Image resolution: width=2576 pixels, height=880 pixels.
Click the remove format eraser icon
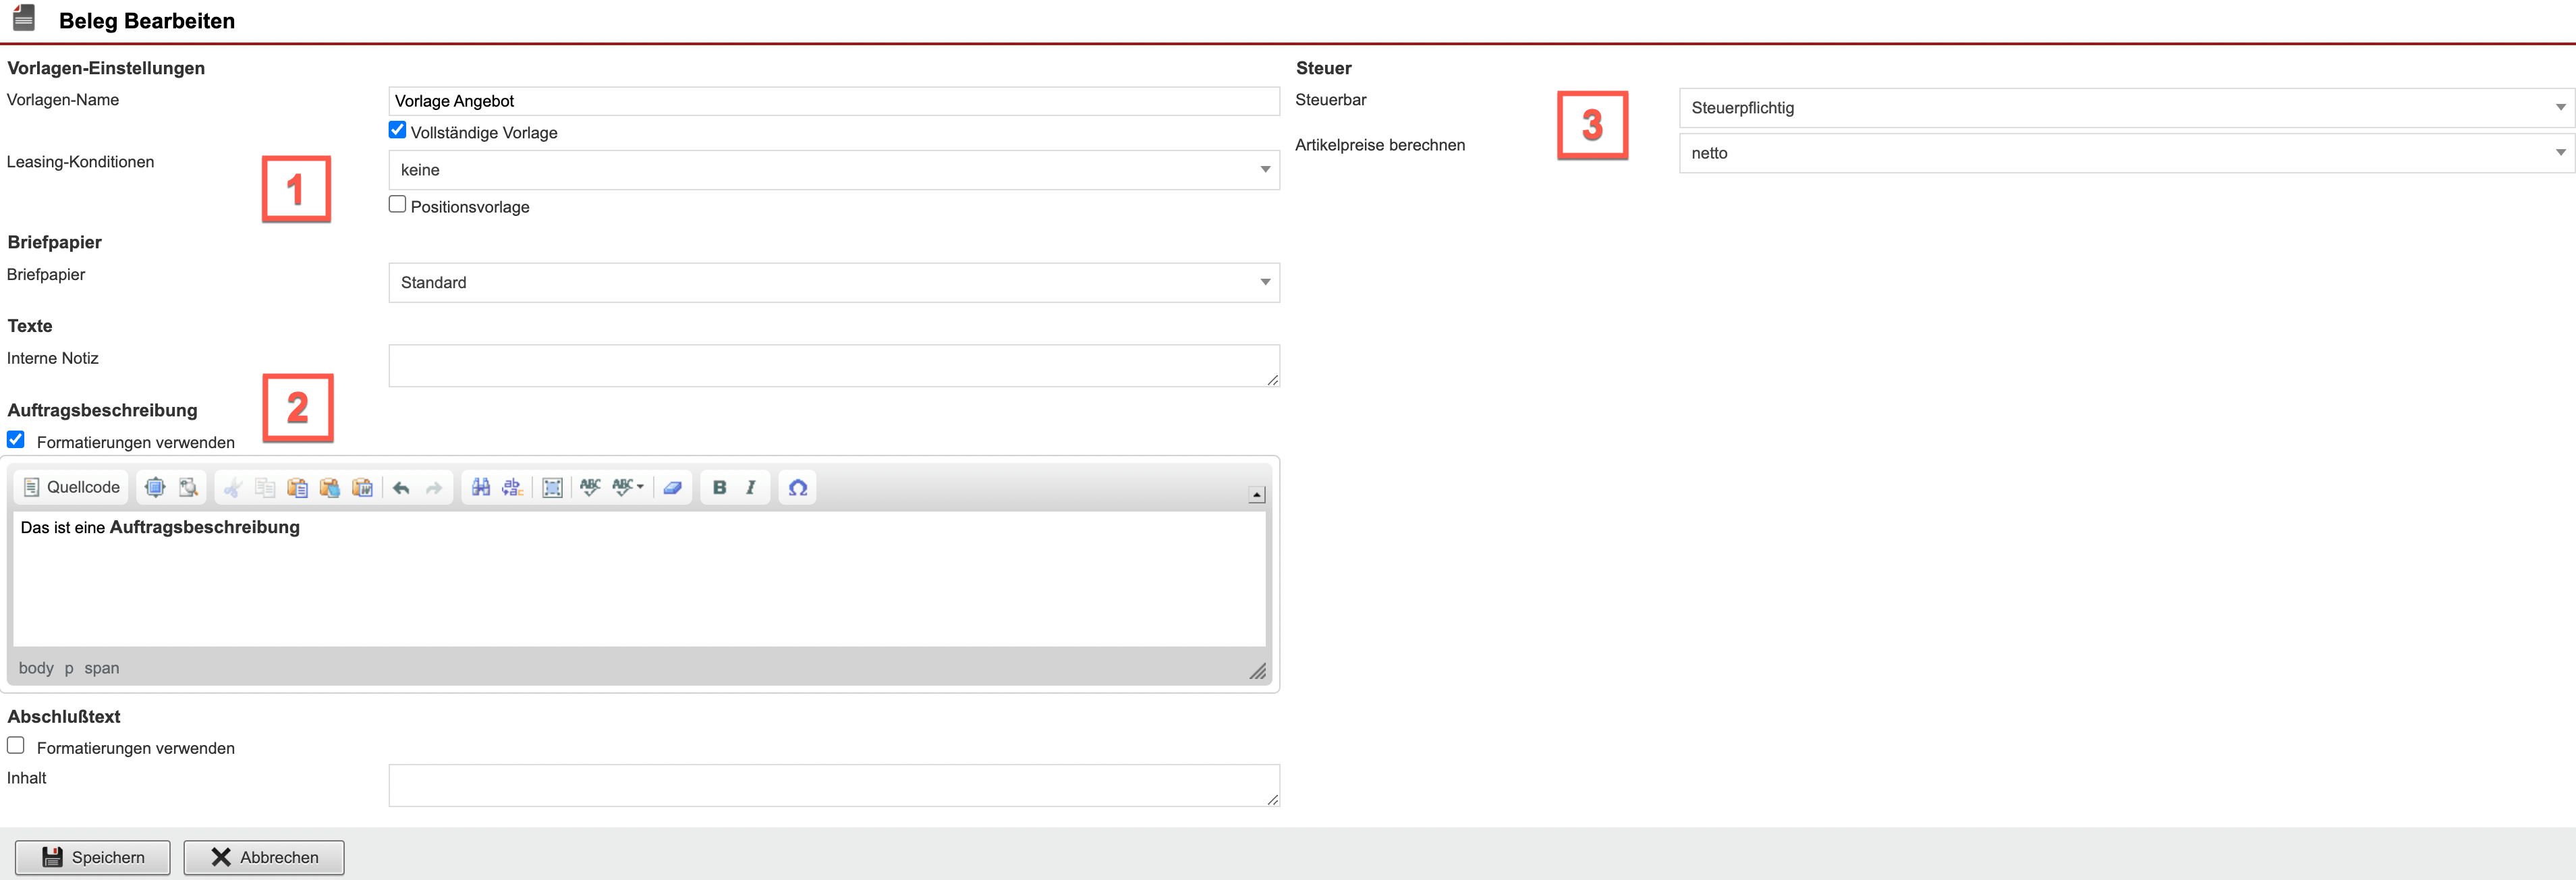tap(672, 487)
